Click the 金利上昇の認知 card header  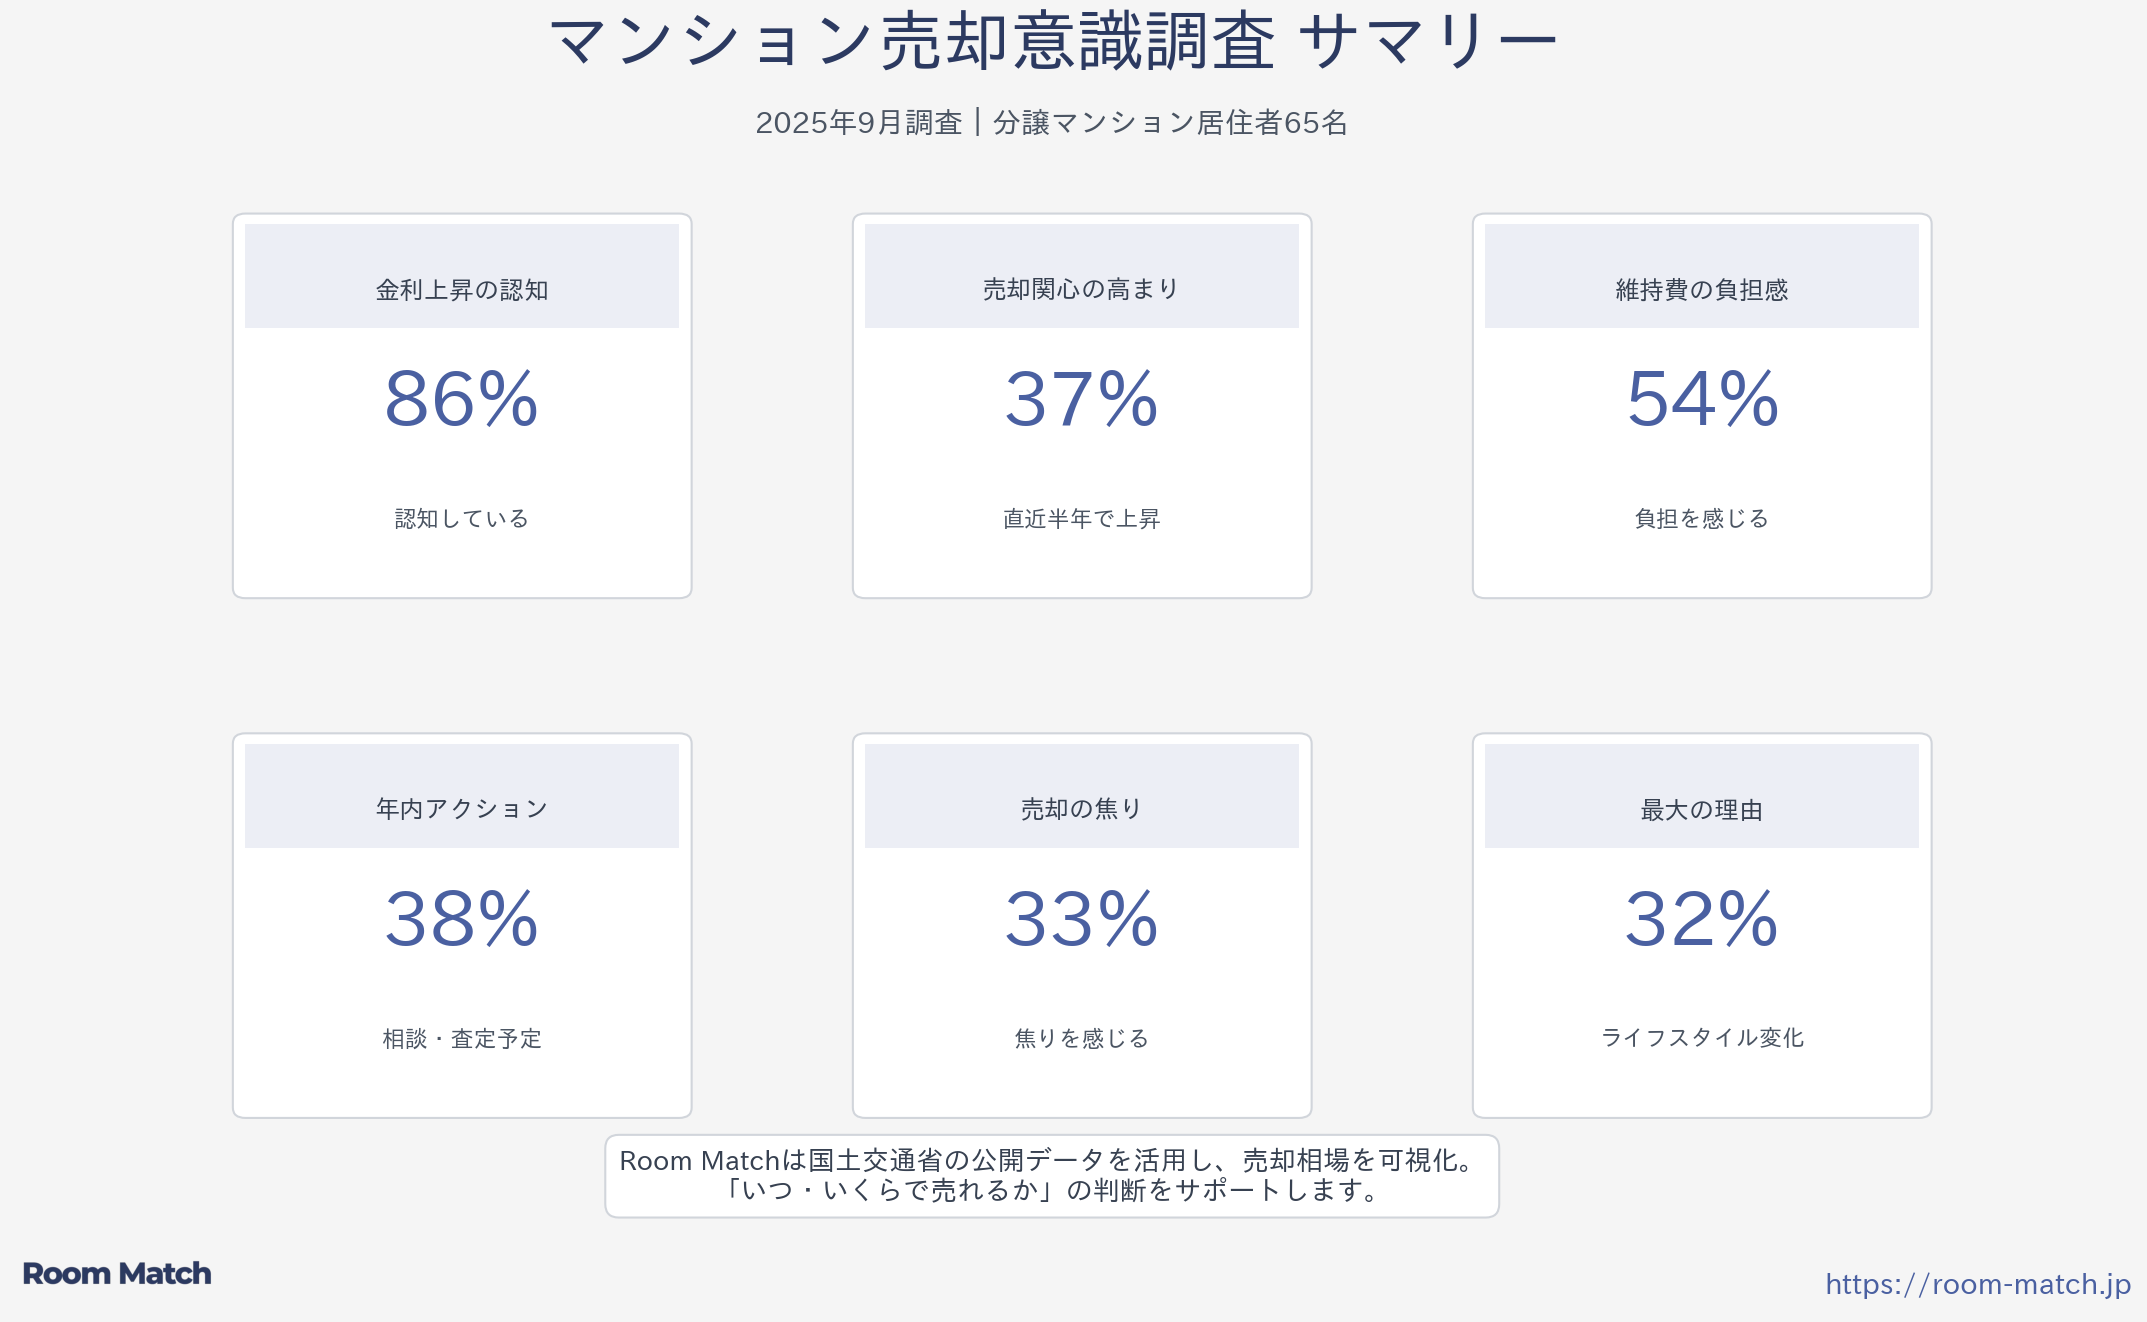(462, 289)
